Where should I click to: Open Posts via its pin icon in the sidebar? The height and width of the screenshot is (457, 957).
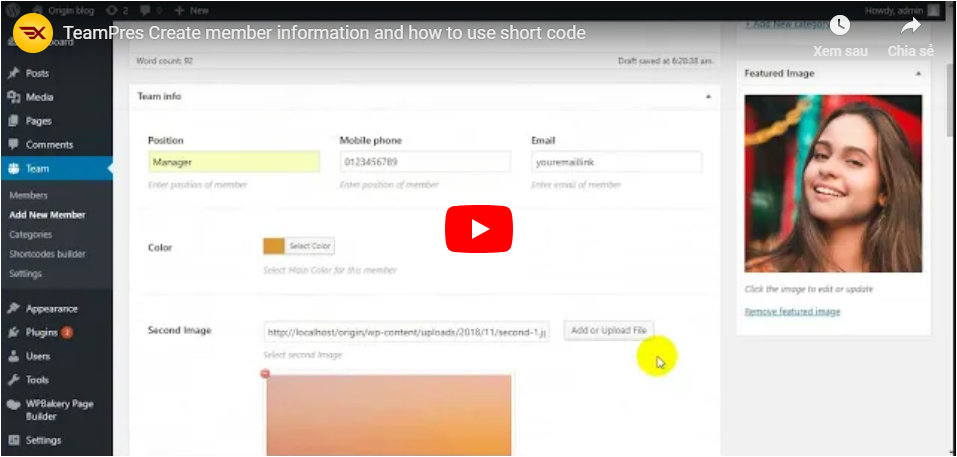coord(14,73)
